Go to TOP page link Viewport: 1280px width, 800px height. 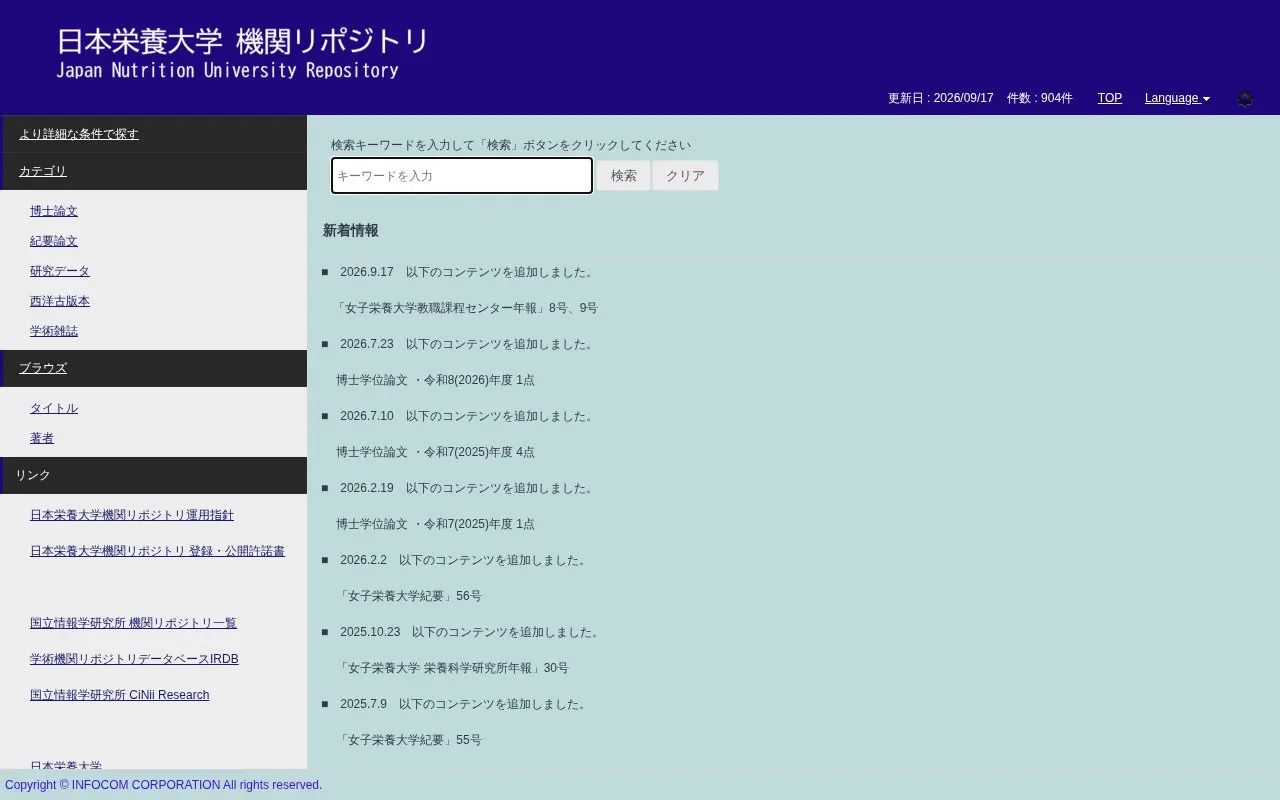[x=1110, y=98]
